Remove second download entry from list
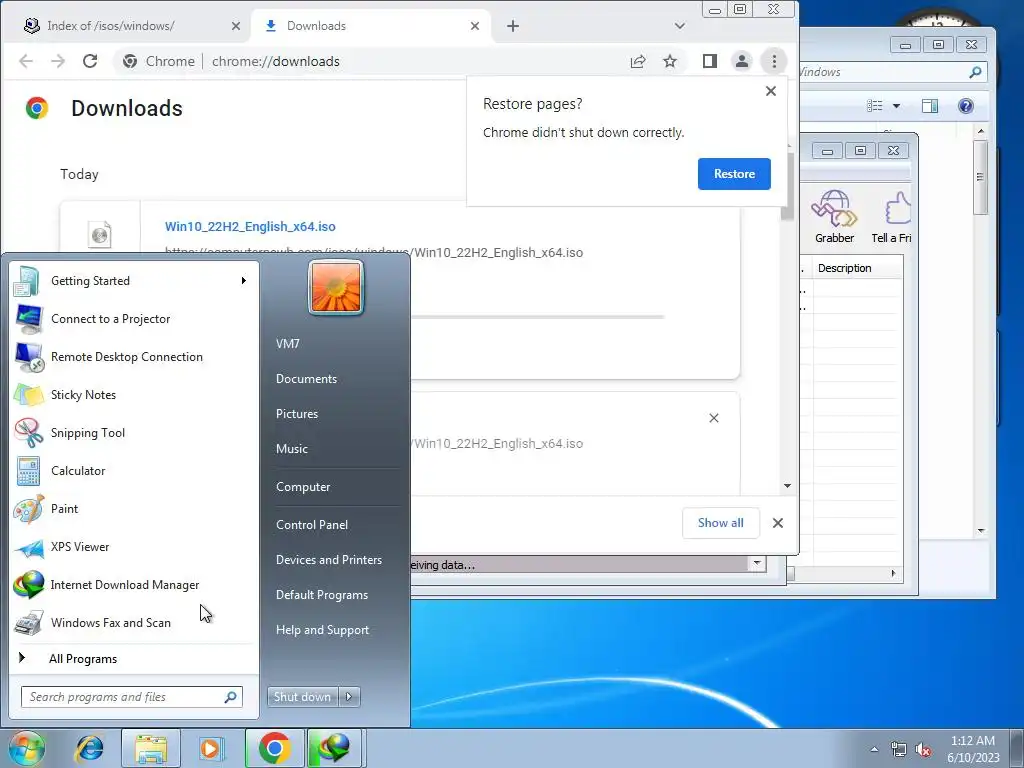 pyautogui.click(x=714, y=418)
